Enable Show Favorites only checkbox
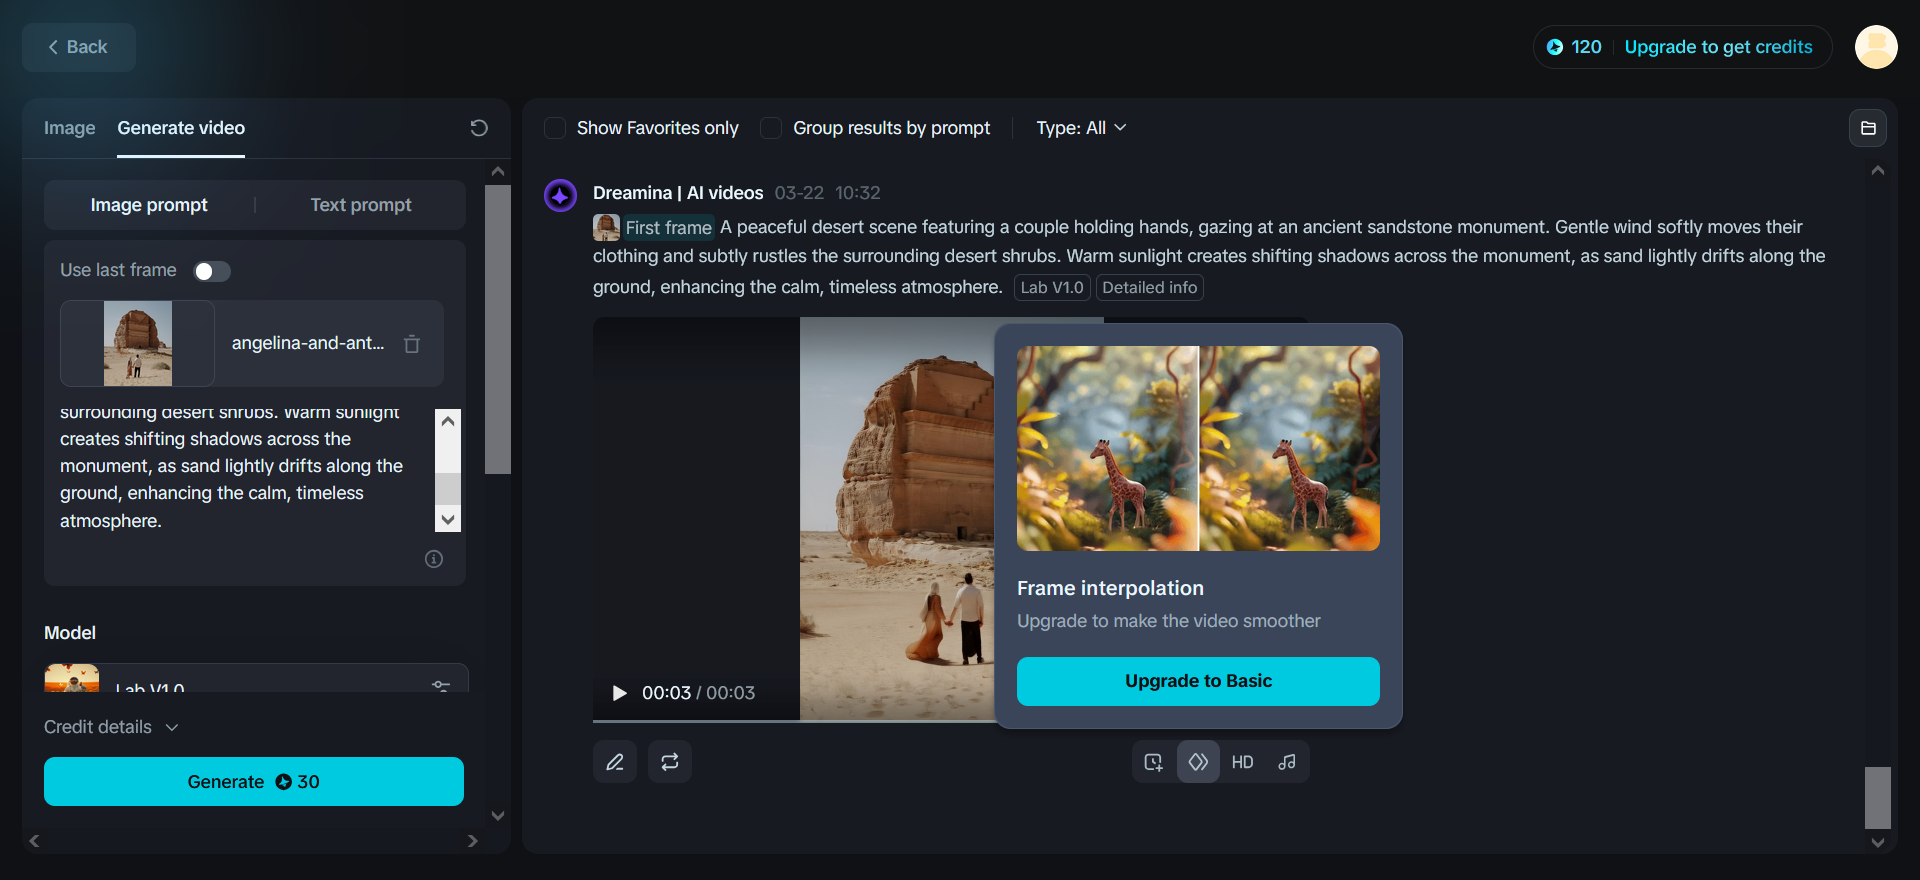This screenshot has width=1920, height=880. (555, 128)
